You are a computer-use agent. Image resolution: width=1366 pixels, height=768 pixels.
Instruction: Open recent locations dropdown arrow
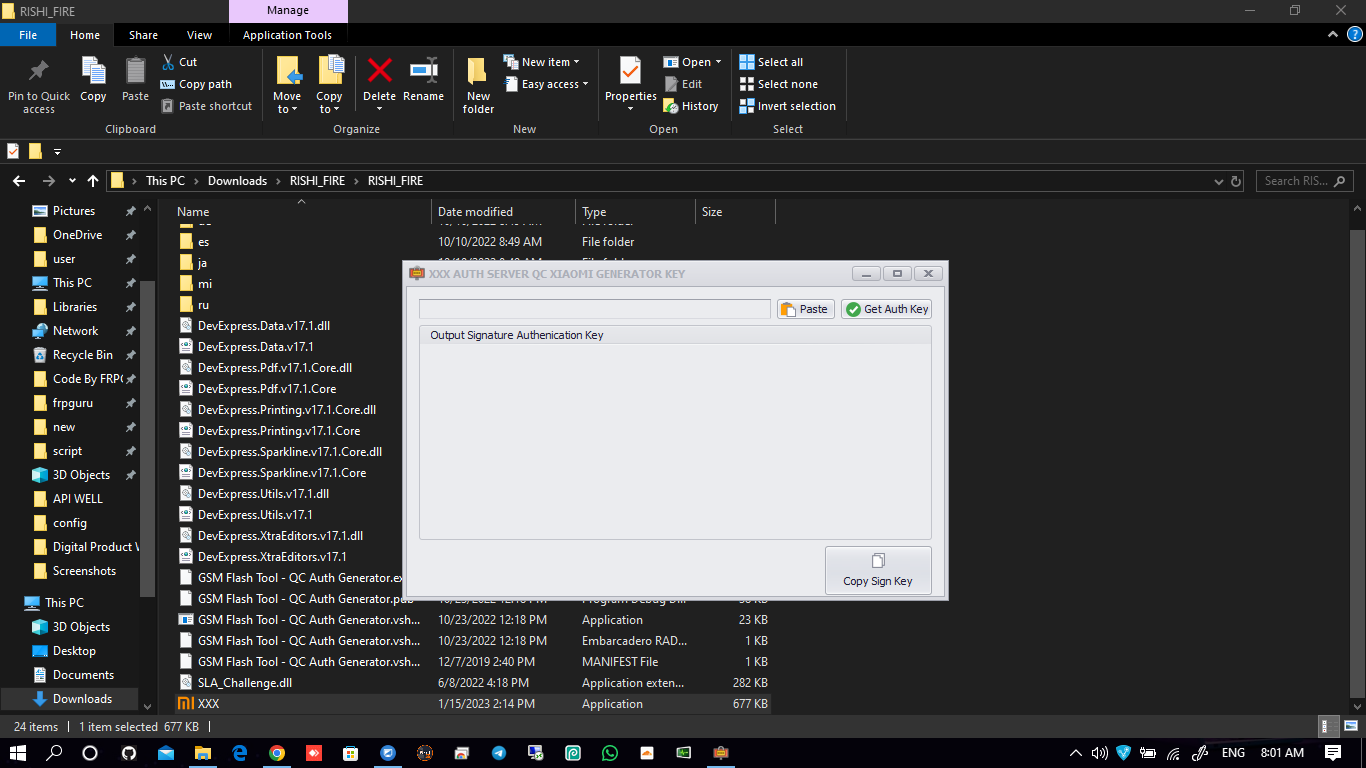pyautogui.click(x=72, y=181)
